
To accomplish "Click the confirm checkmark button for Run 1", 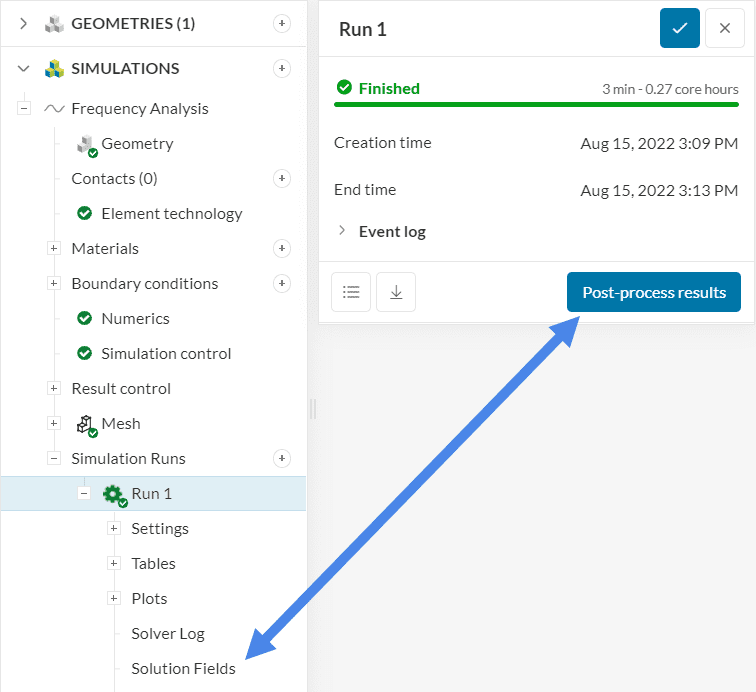I will [679, 29].
